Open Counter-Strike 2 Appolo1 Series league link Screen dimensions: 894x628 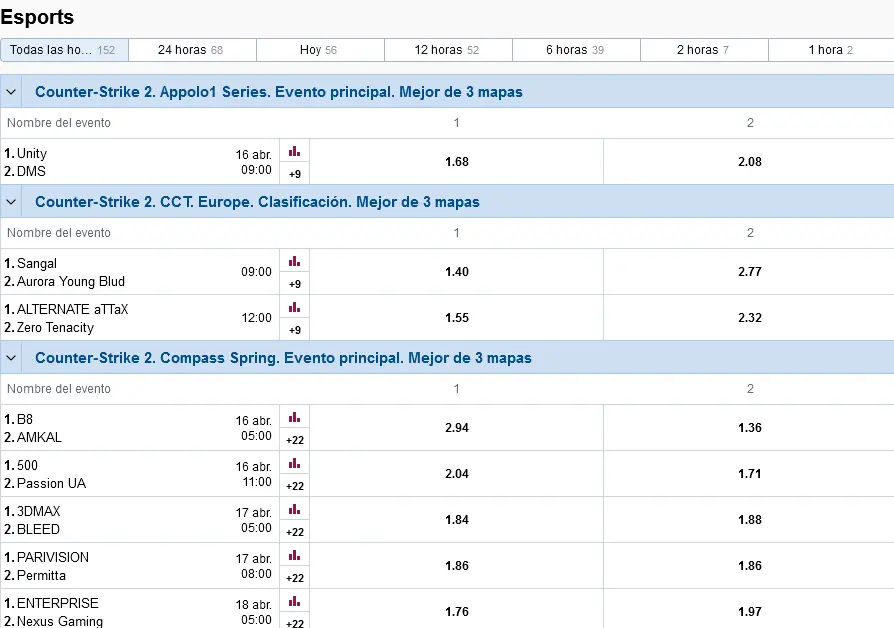[x=279, y=92]
